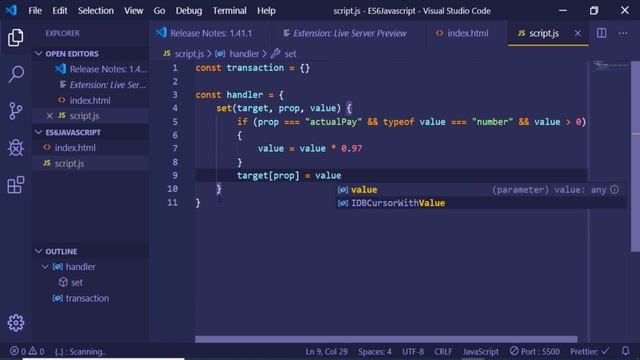Click the horizontal scrollbar in editor
640x360 pixels.
(x=386, y=339)
